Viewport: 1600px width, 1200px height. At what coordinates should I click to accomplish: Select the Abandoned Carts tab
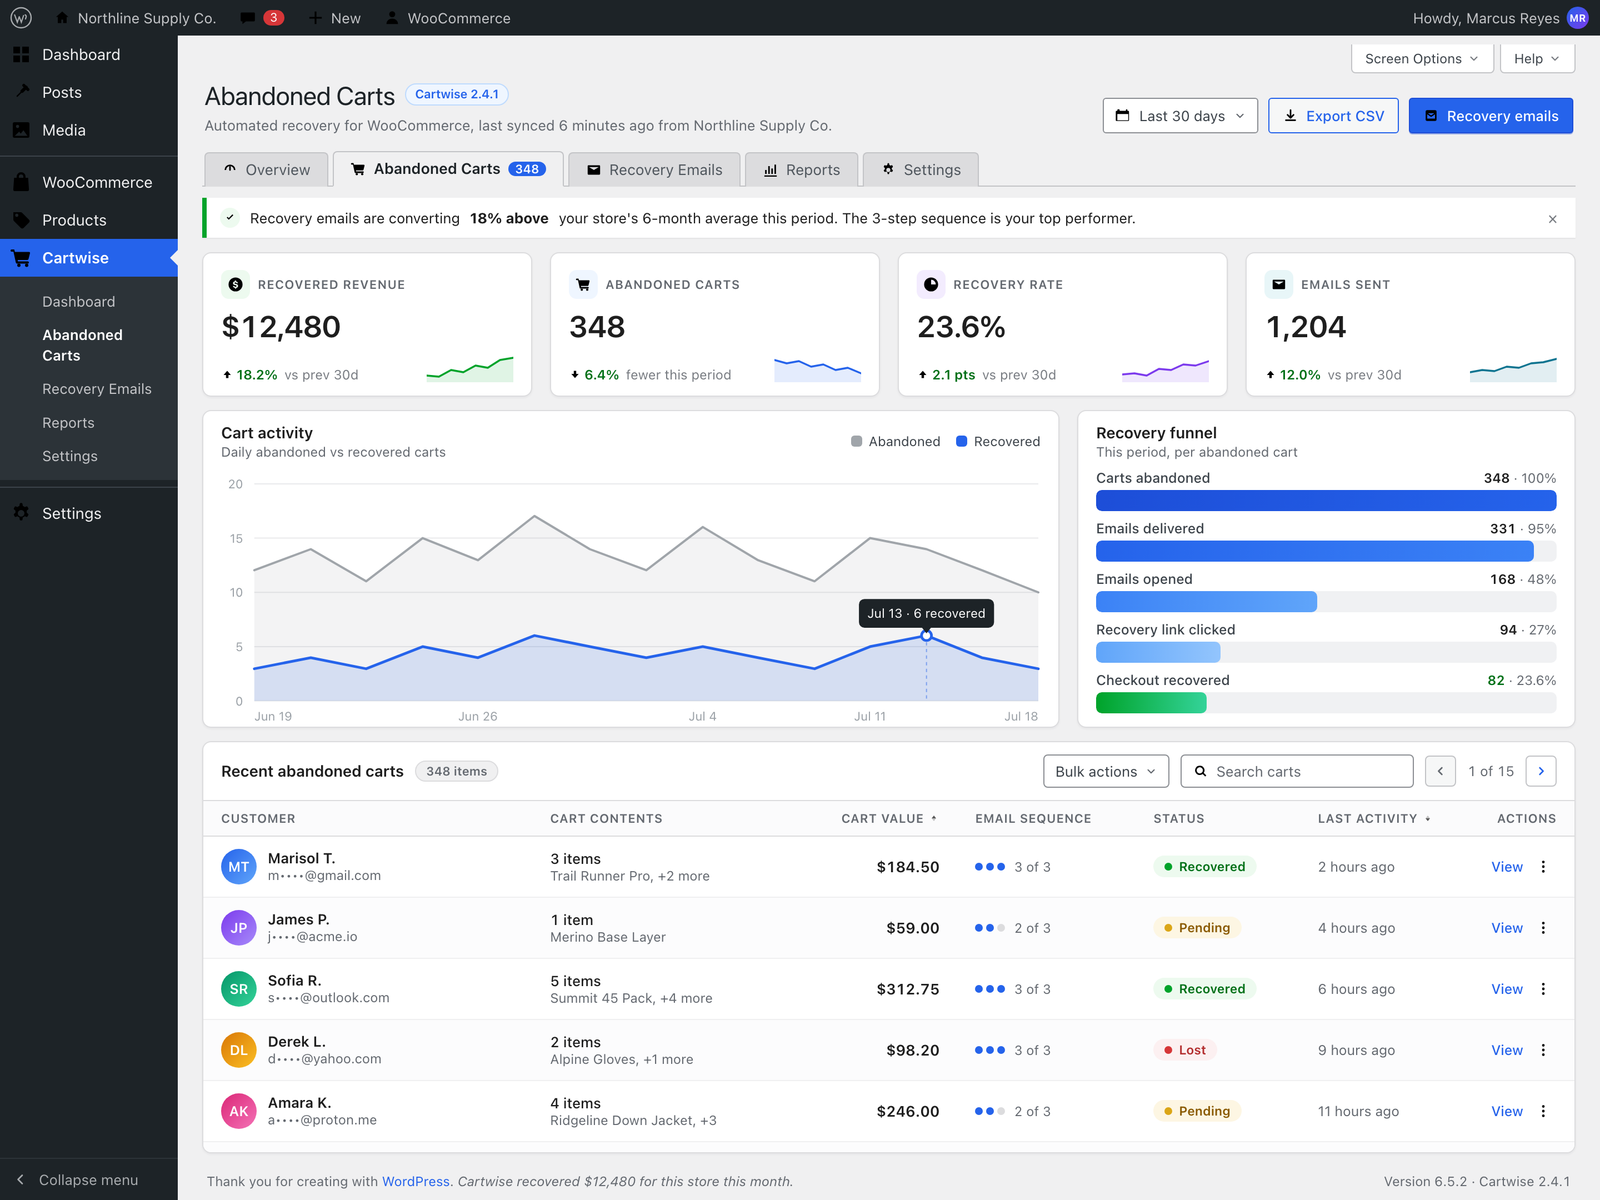[x=448, y=169]
